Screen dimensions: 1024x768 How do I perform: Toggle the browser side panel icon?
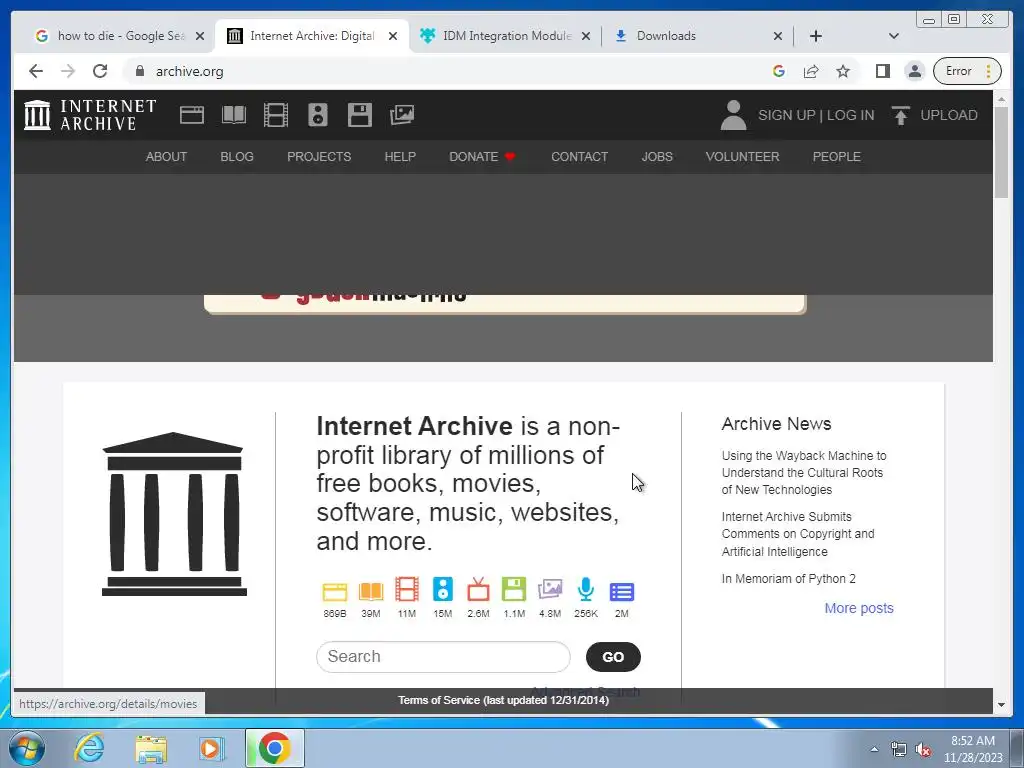click(883, 71)
